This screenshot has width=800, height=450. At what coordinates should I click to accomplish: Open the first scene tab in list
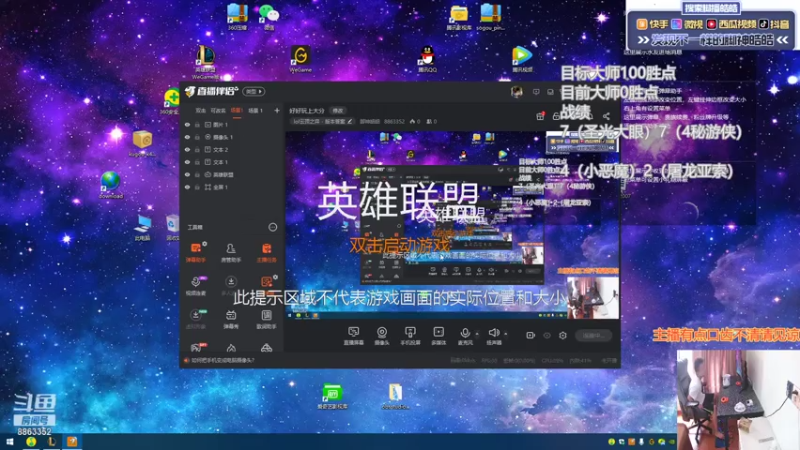coord(200,110)
